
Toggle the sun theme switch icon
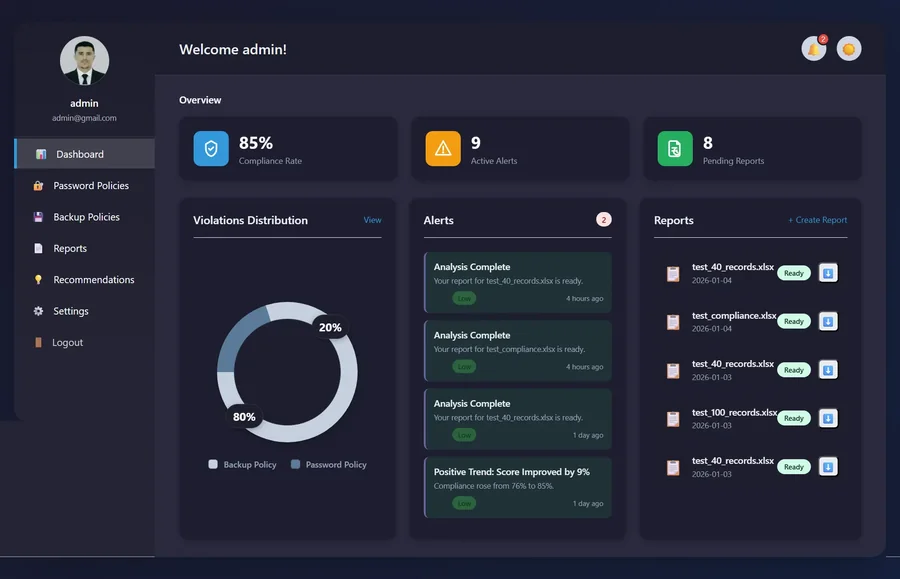point(849,49)
